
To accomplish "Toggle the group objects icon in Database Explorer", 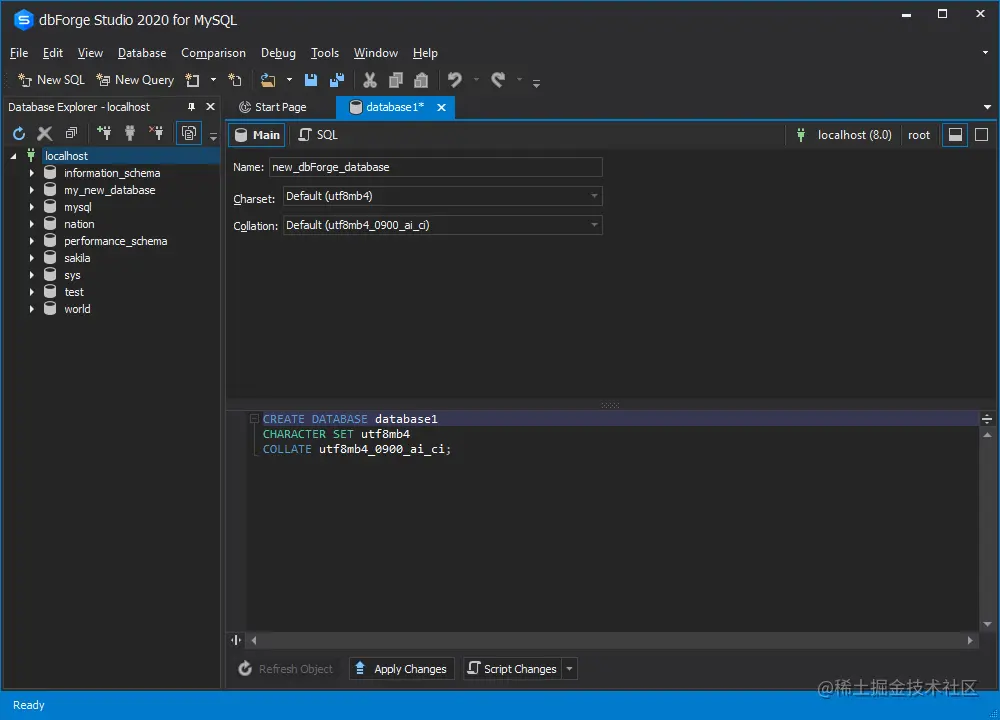I will (189, 132).
